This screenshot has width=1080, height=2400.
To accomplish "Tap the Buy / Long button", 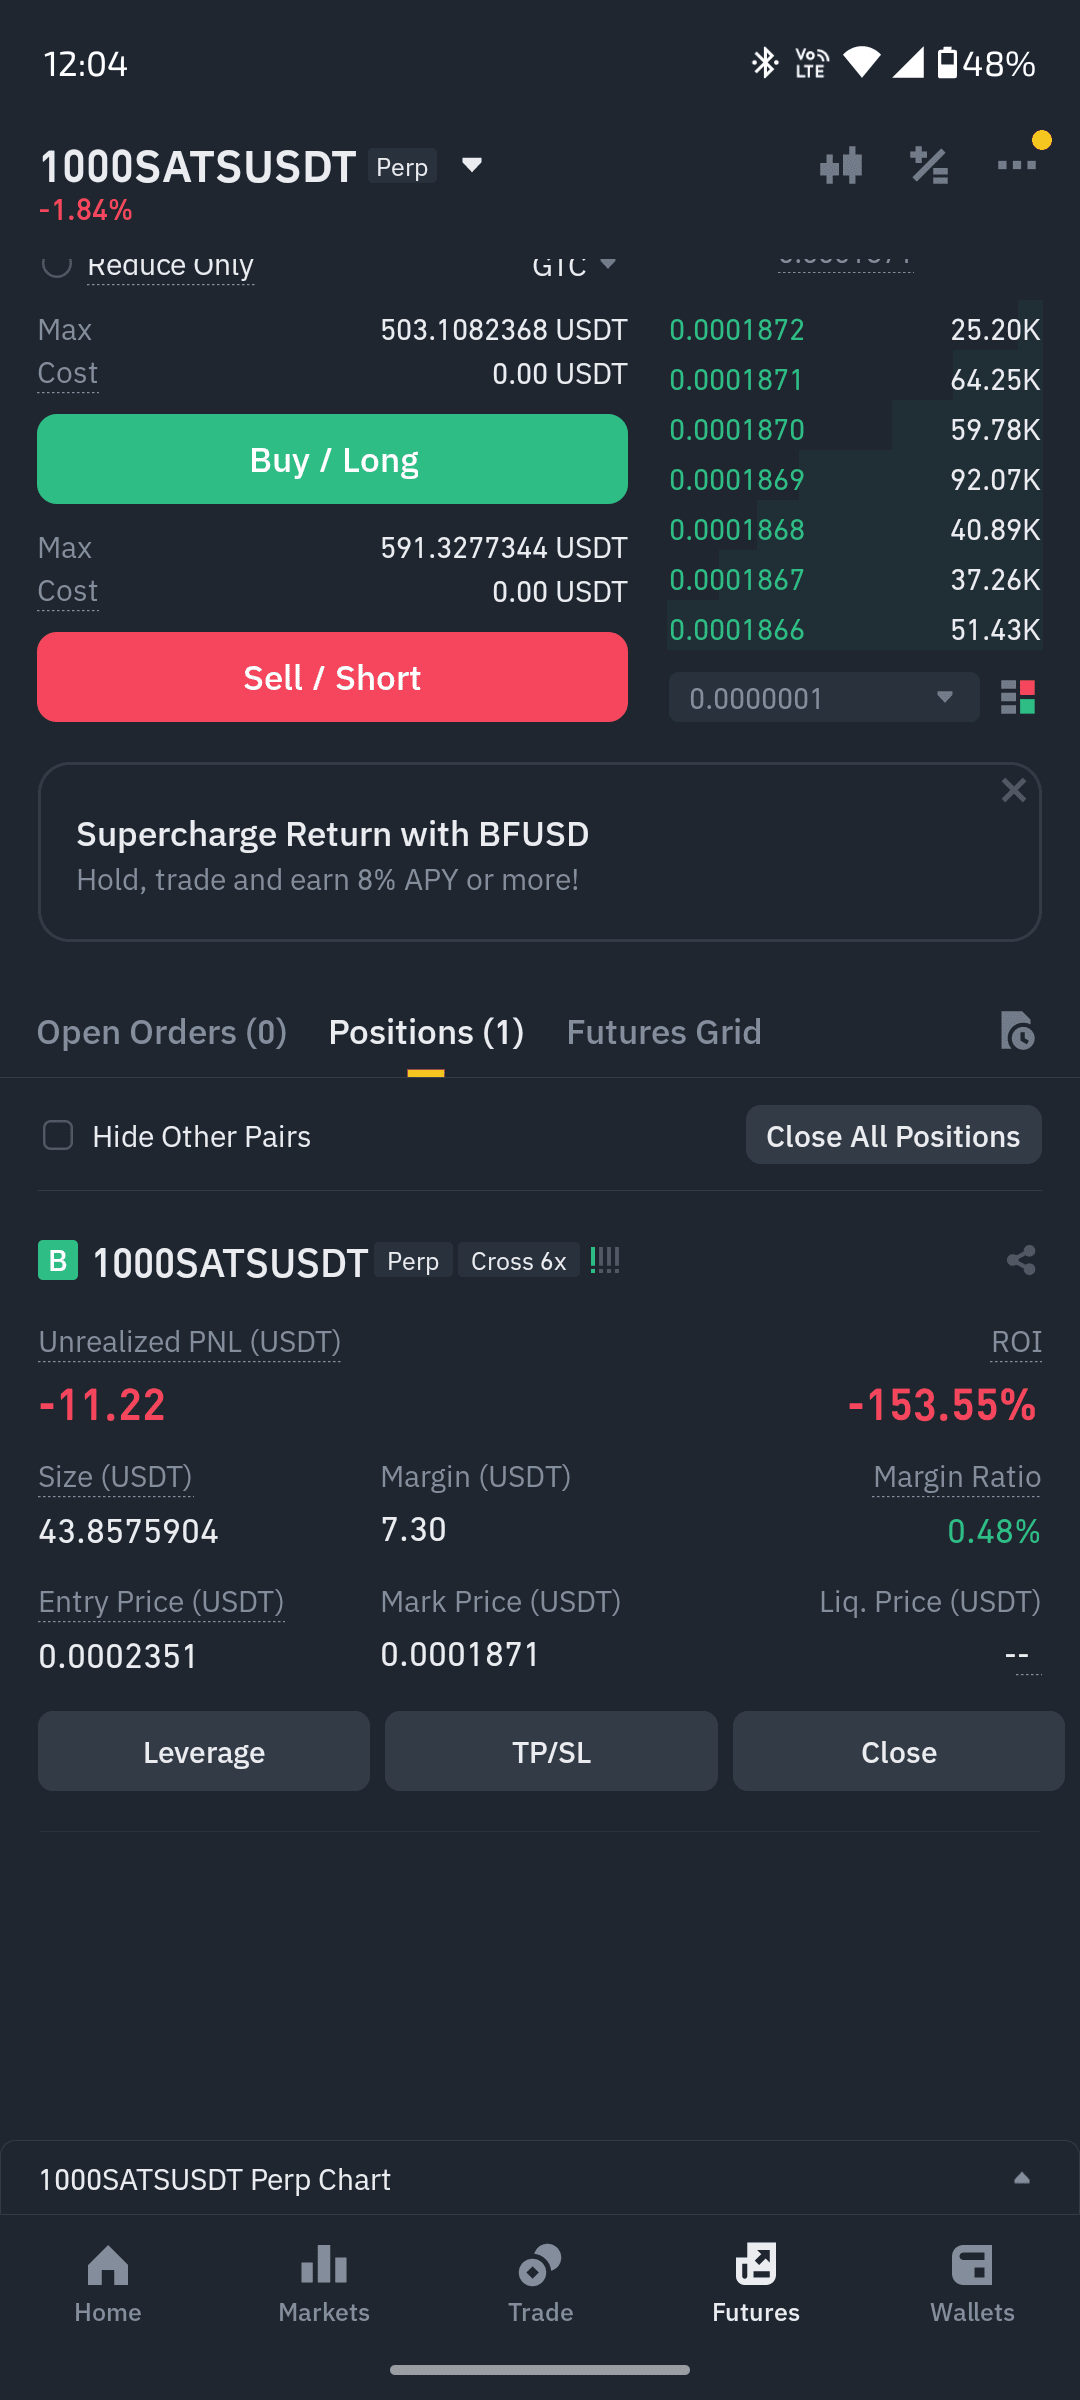I will coord(332,459).
